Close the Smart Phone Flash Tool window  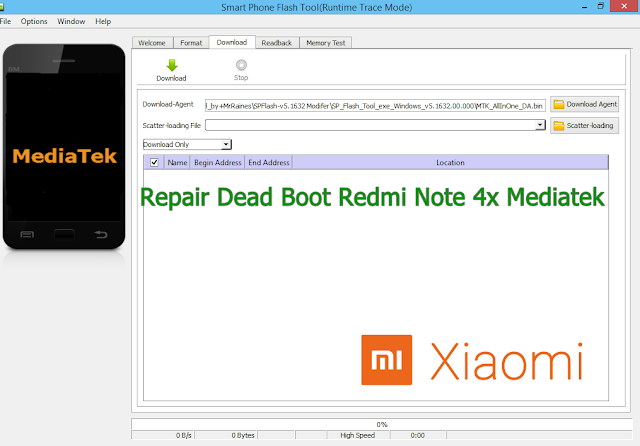click(x=624, y=6)
